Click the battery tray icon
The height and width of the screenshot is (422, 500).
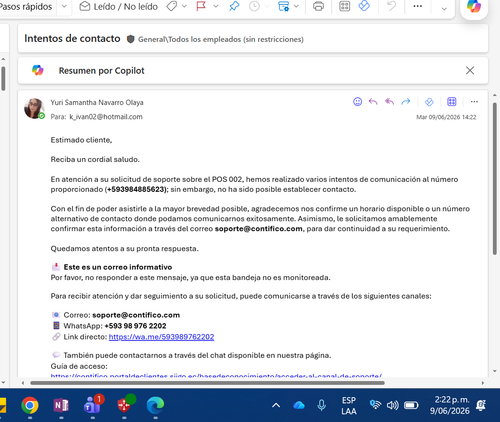click(411, 405)
